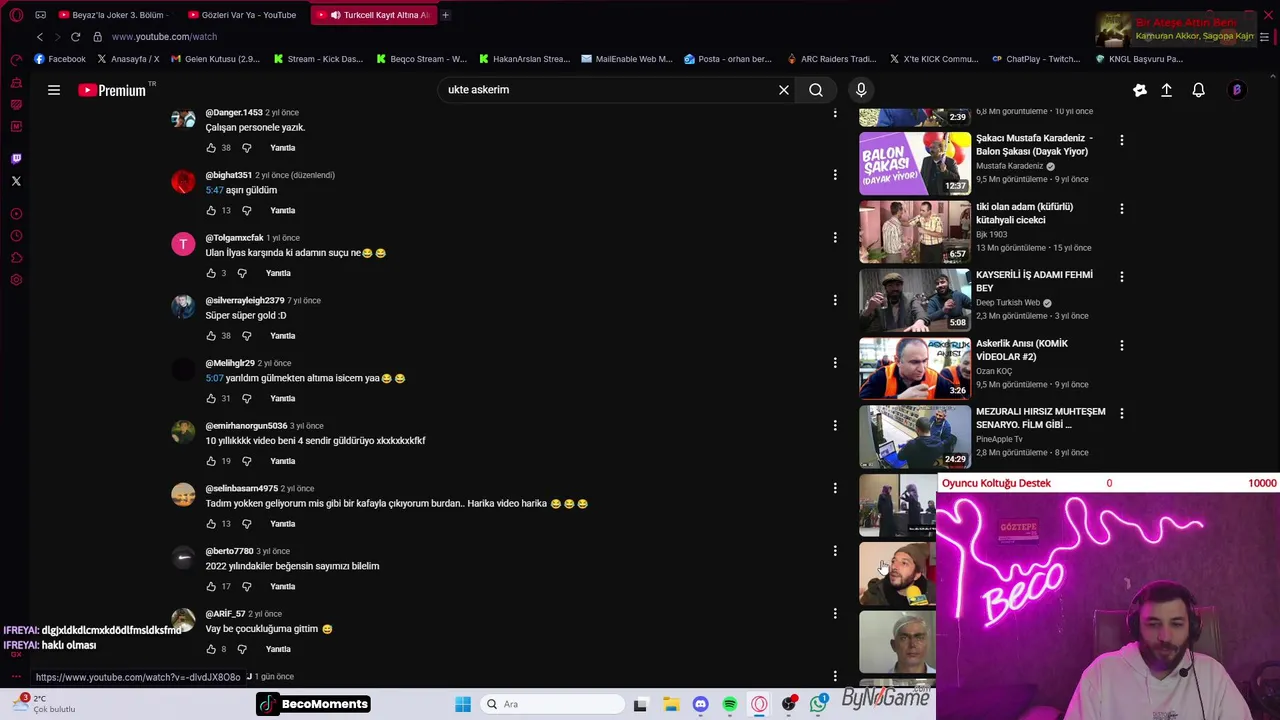The width and height of the screenshot is (1280, 720).
Task: Open Windows Start menu
Action: (463, 704)
